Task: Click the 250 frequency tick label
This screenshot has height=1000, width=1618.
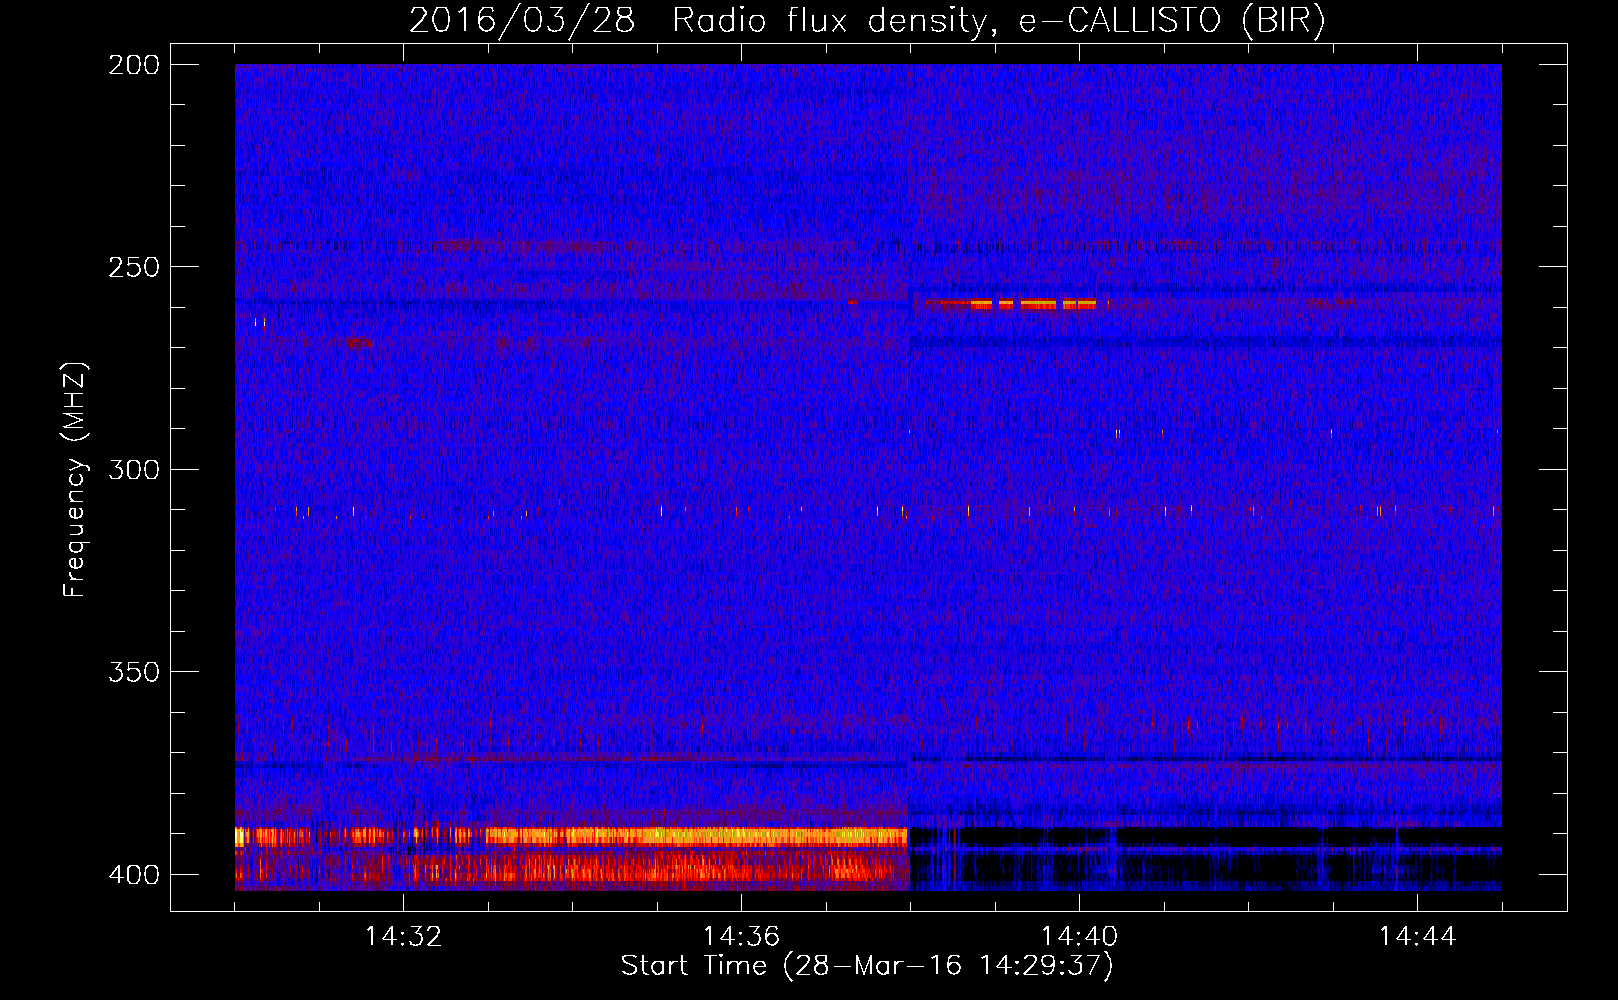Action: coord(134,267)
